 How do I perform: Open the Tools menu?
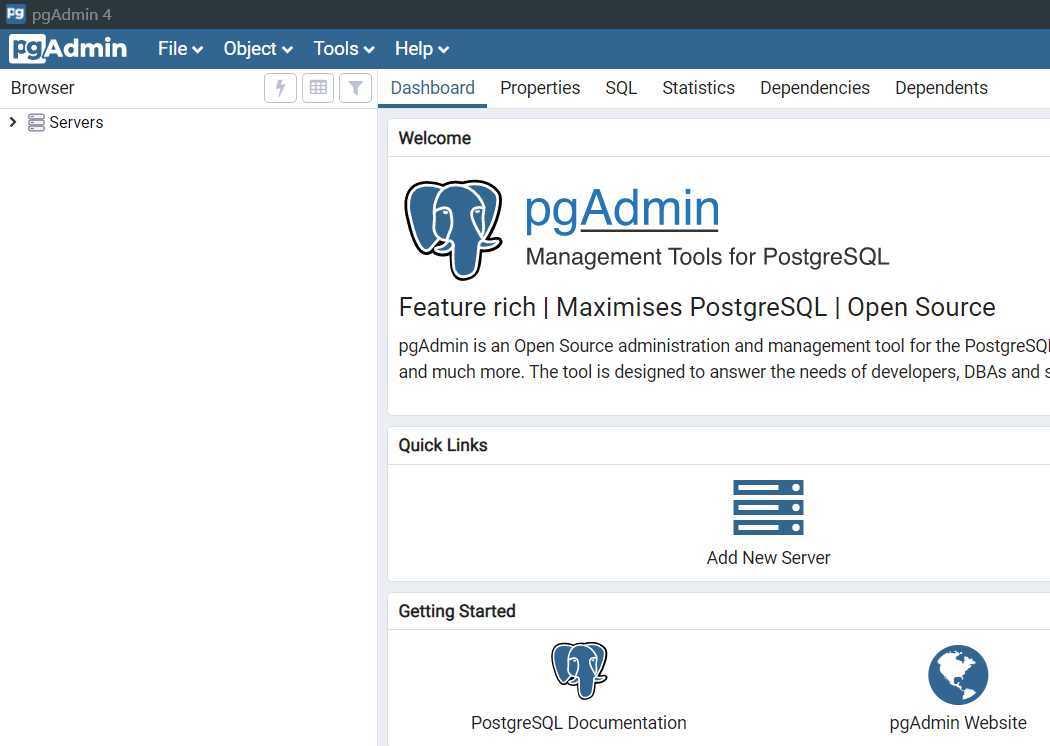344,49
